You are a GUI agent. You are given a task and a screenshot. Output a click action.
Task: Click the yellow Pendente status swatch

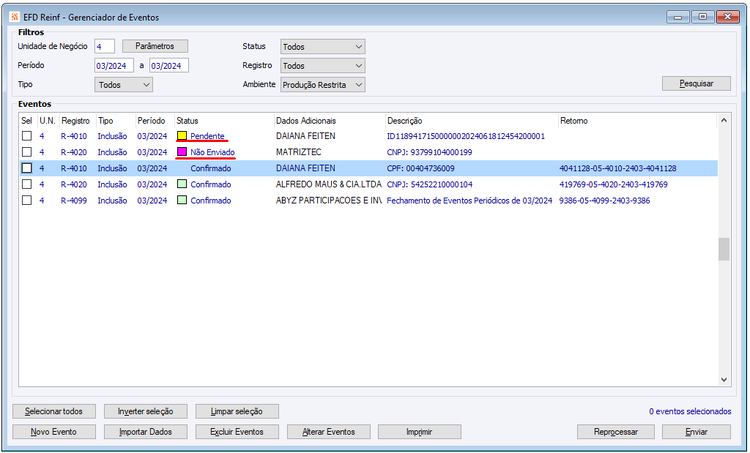[182, 136]
